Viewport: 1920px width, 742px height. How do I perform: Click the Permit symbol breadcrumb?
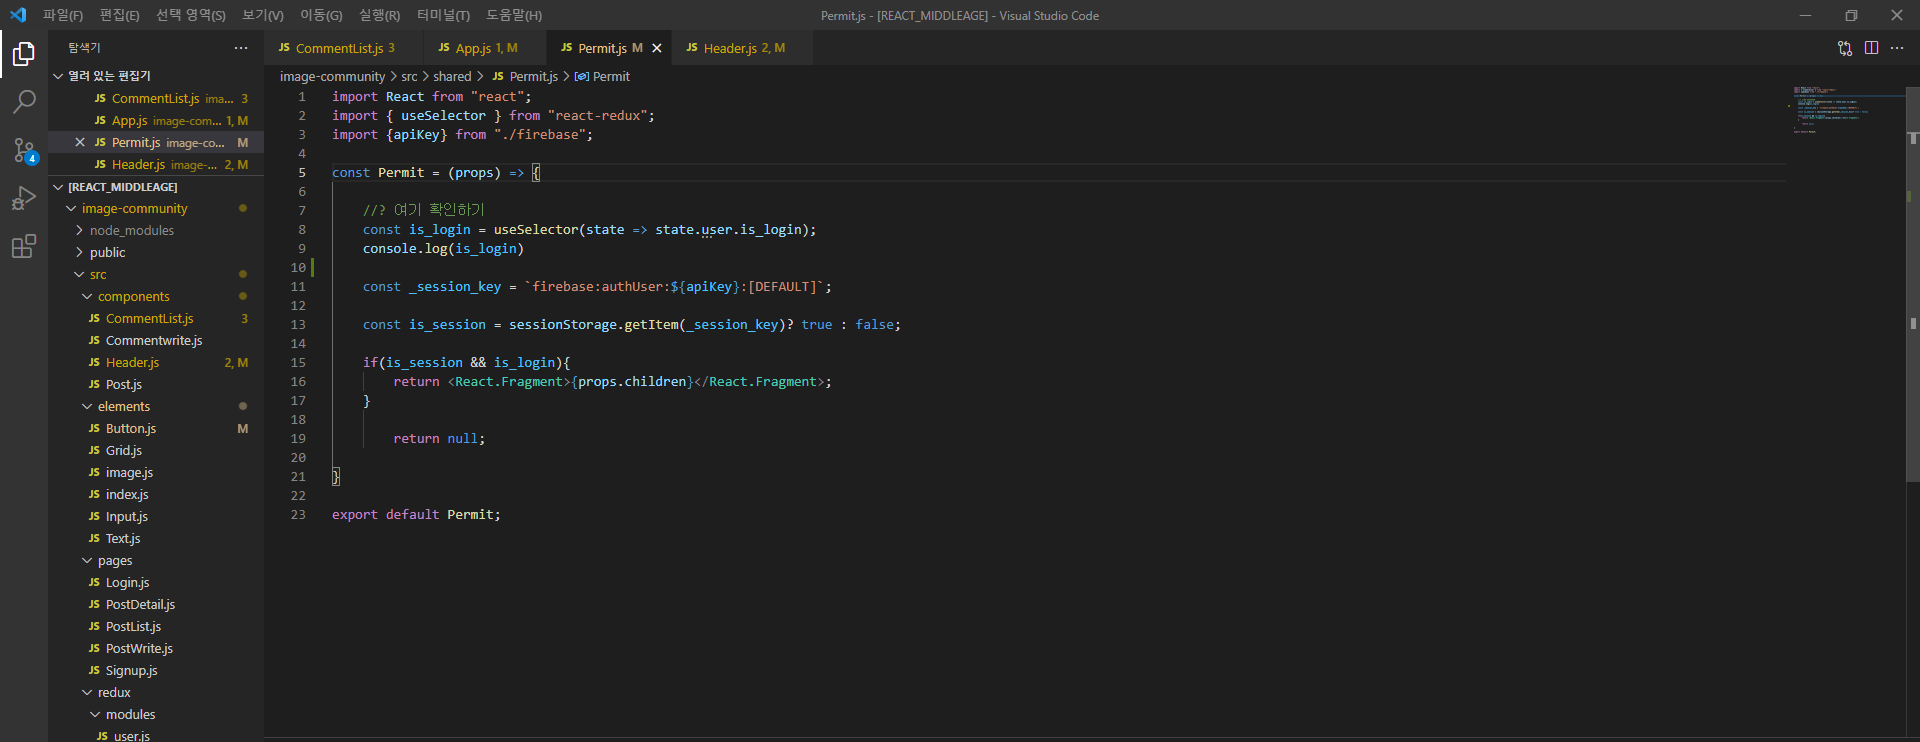pos(603,76)
